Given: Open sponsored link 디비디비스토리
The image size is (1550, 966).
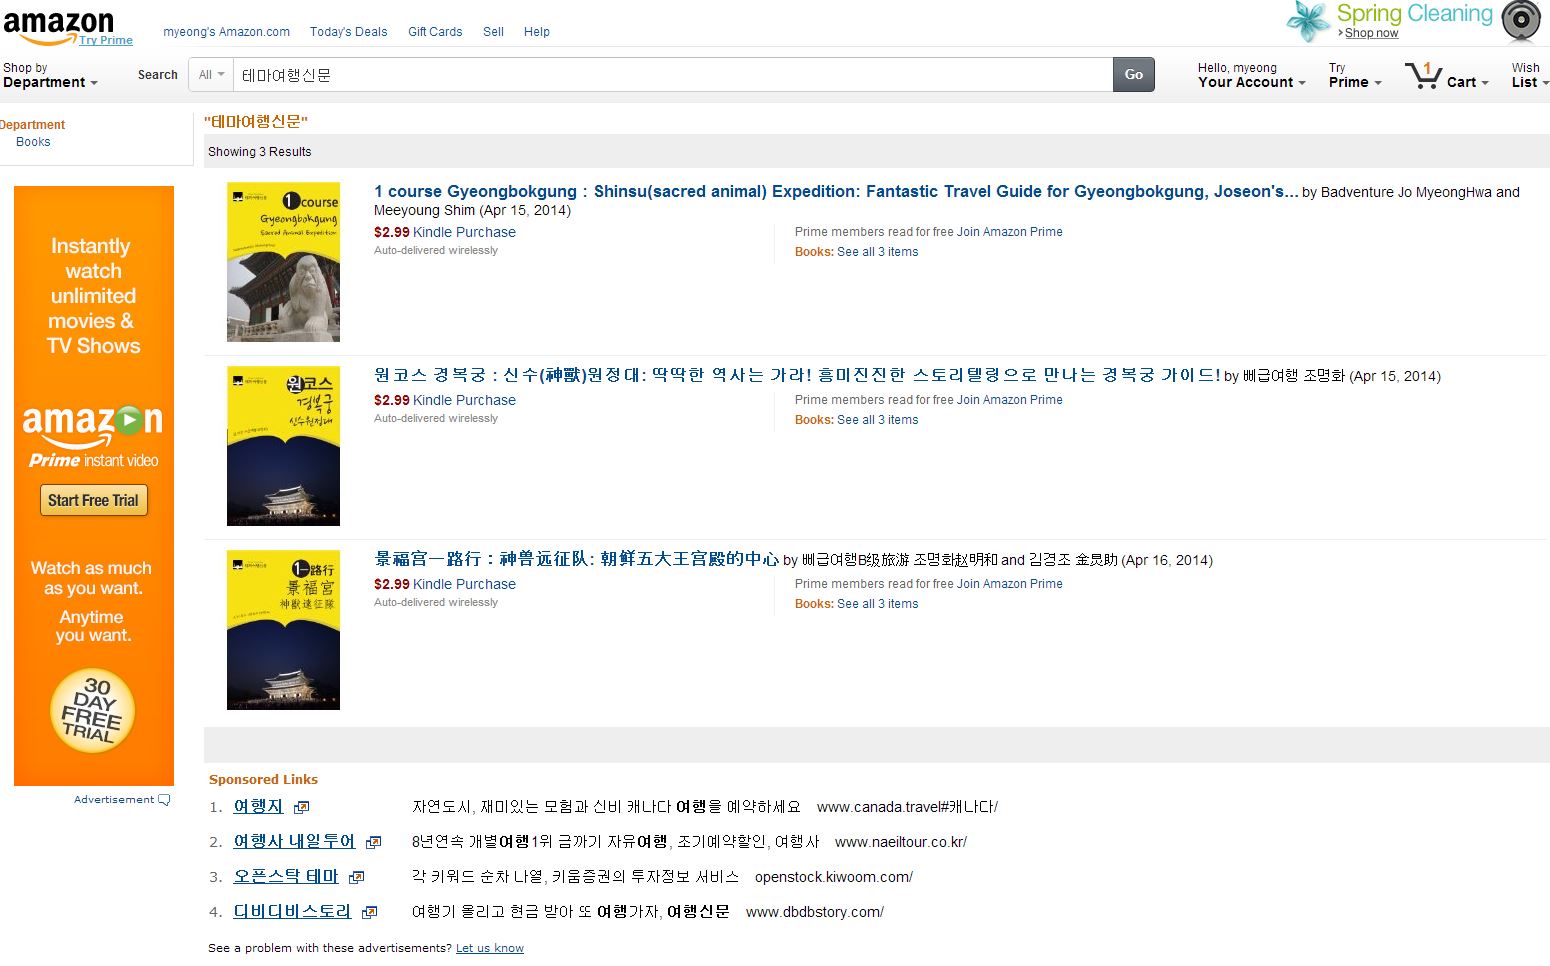Looking at the screenshot, I should (292, 911).
